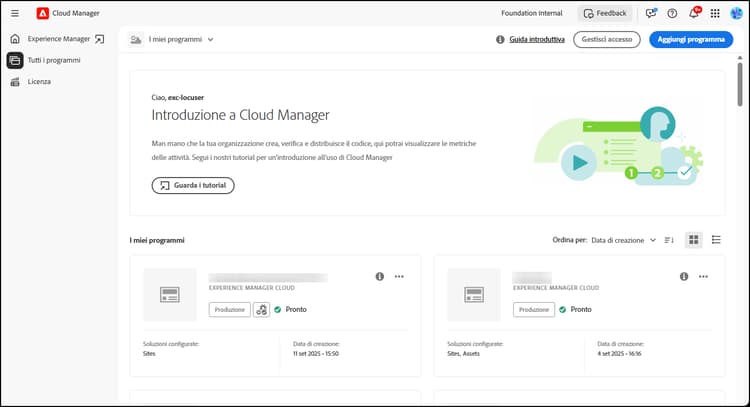Open the chat feedback bubble icon
Image resolution: width=750 pixels, height=407 pixels.
point(651,13)
